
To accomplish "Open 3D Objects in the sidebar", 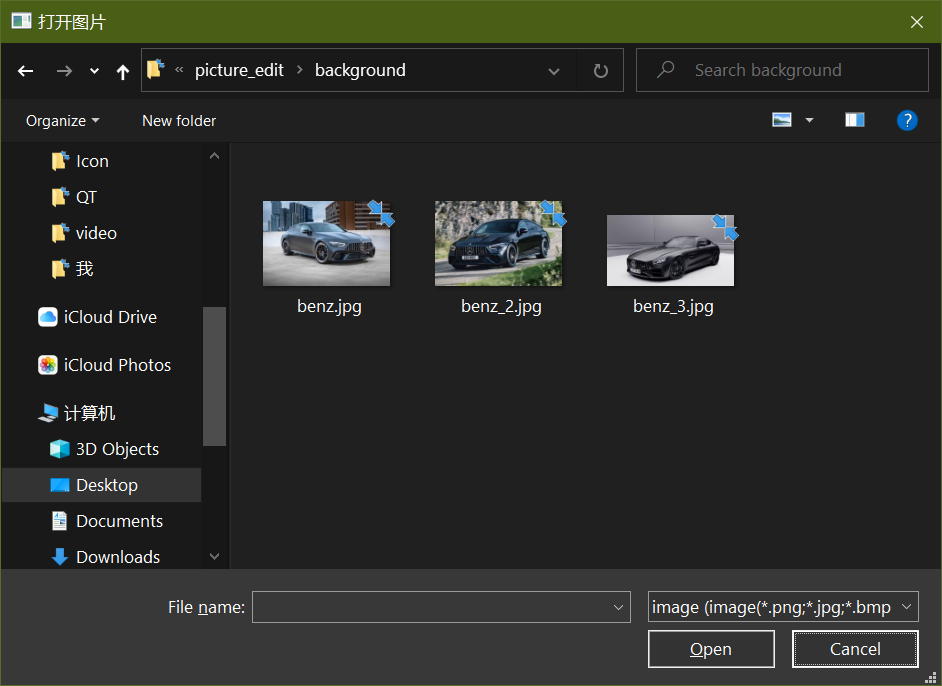I will click(x=117, y=449).
